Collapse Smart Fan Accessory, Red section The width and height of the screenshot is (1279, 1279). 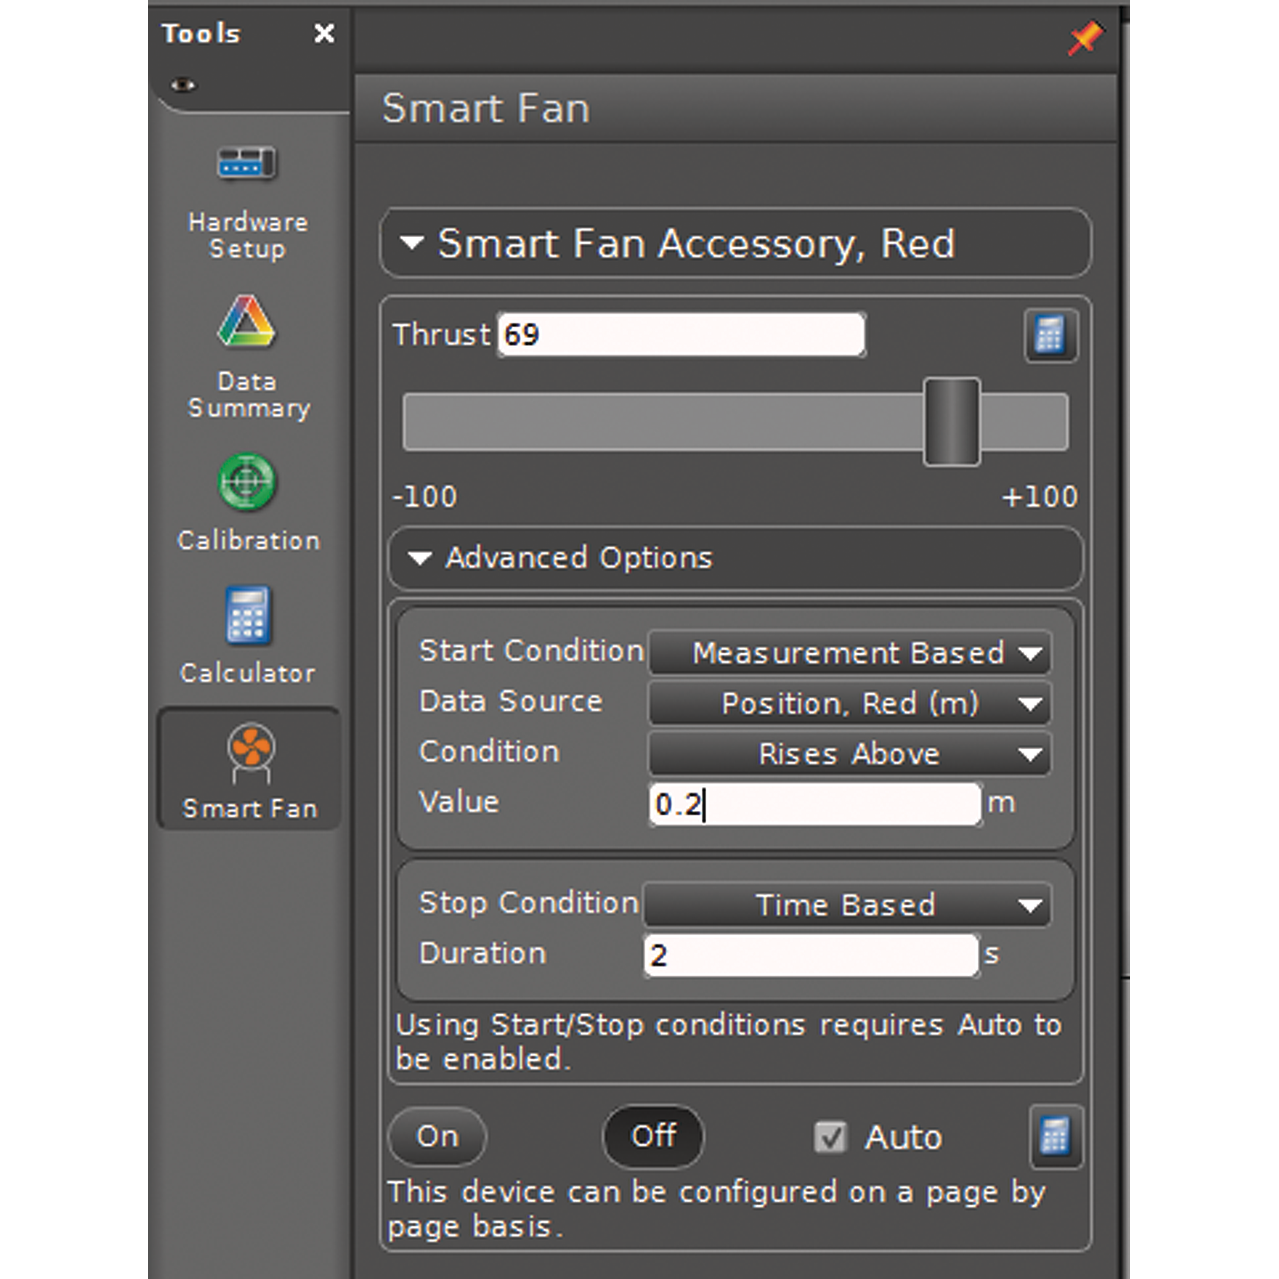tap(412, 243)
